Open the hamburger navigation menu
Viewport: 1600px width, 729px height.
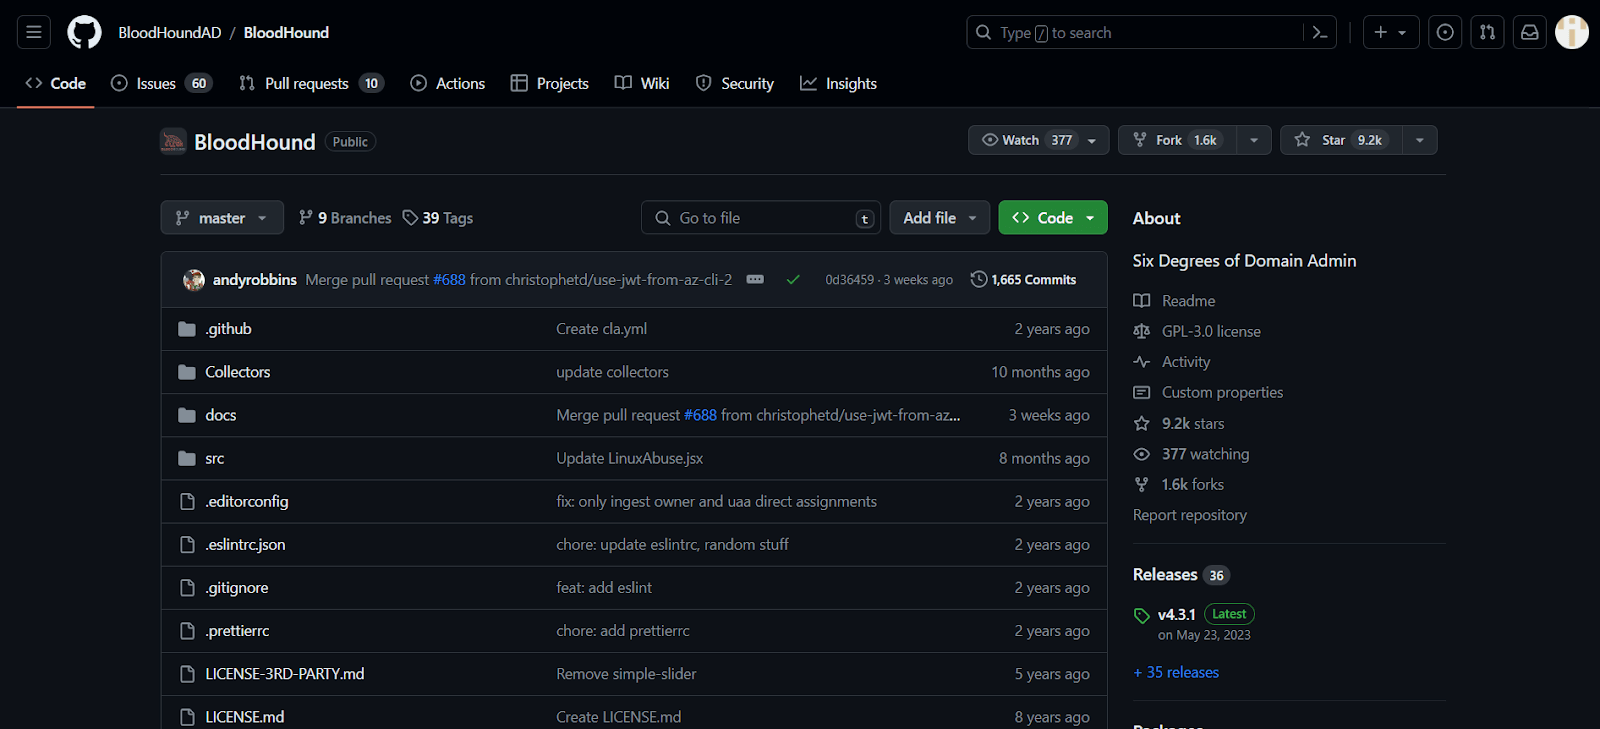[x=33, y=32]
